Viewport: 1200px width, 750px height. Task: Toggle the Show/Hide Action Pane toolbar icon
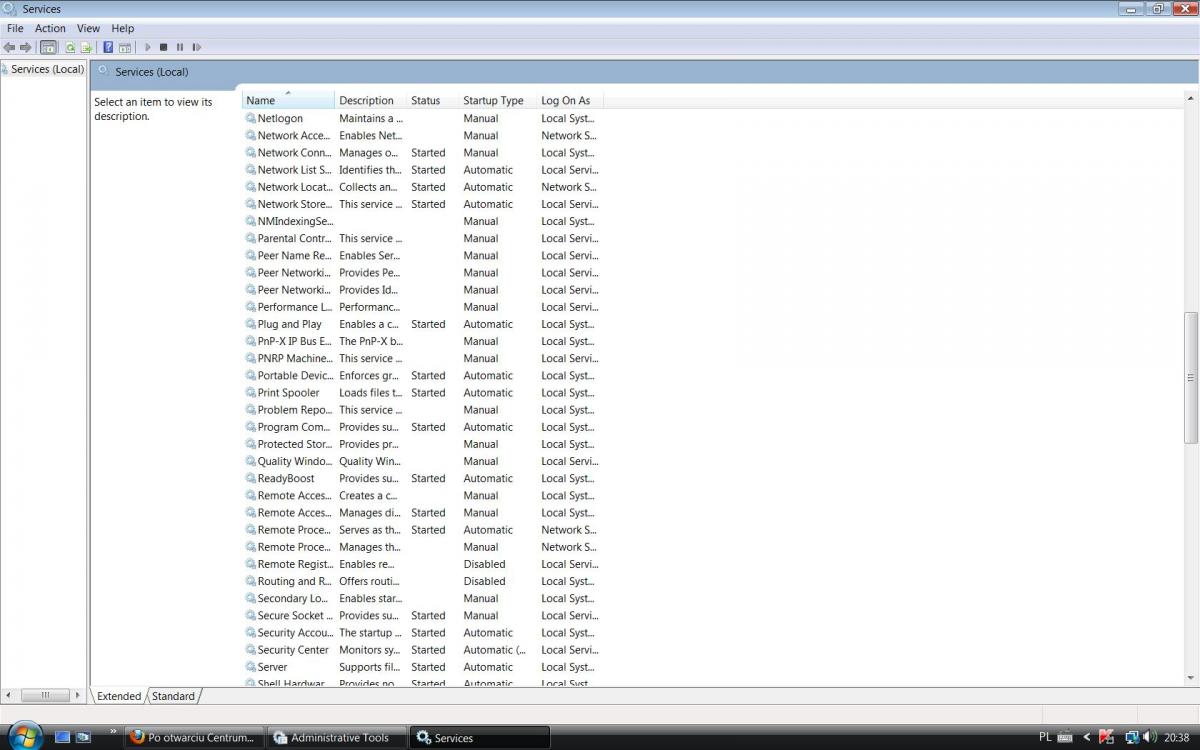click(x=125, y=47)
